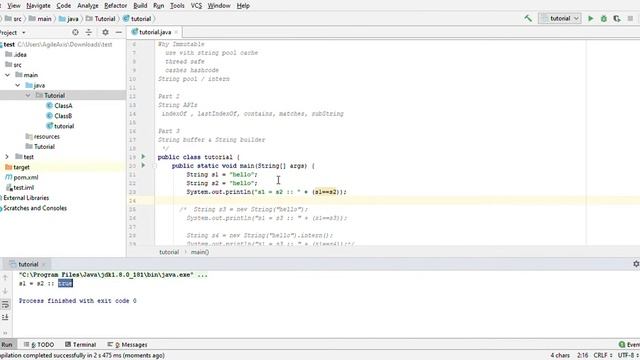
Task: Select the tutorial class in project tree
Action: [x=64, y=126]
